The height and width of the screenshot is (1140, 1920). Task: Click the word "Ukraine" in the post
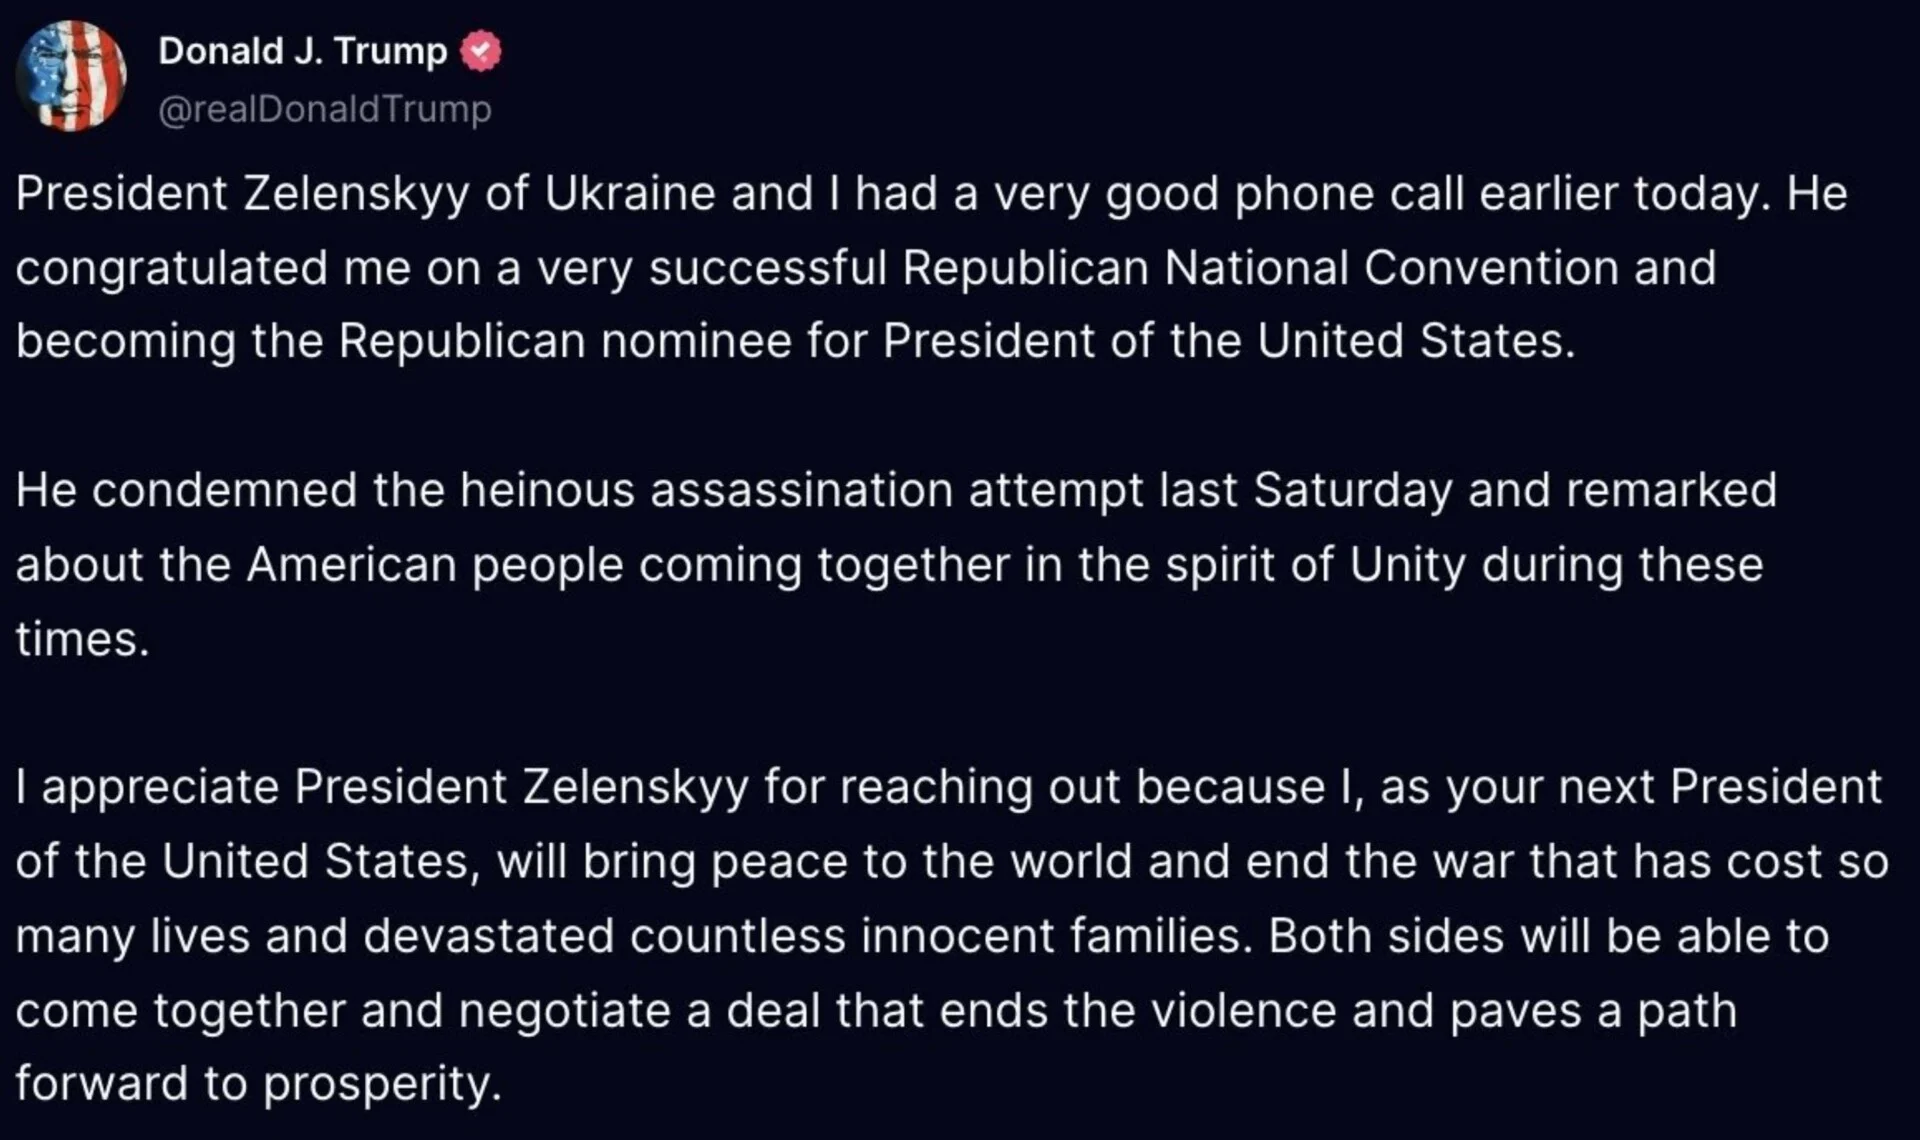pyautogui.click(x=629, y=194)
